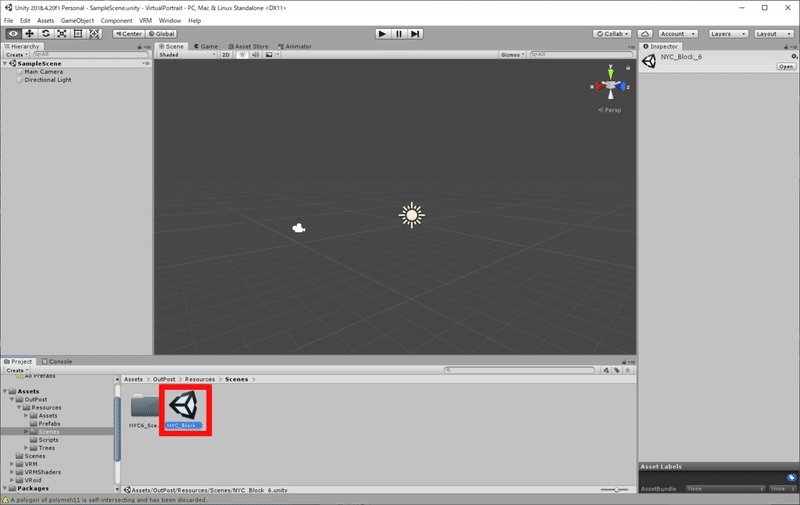This screenshot has height=505, width=800.
Task: Step one frame forward
Action: pyautogui.click(x=415, y=34)
